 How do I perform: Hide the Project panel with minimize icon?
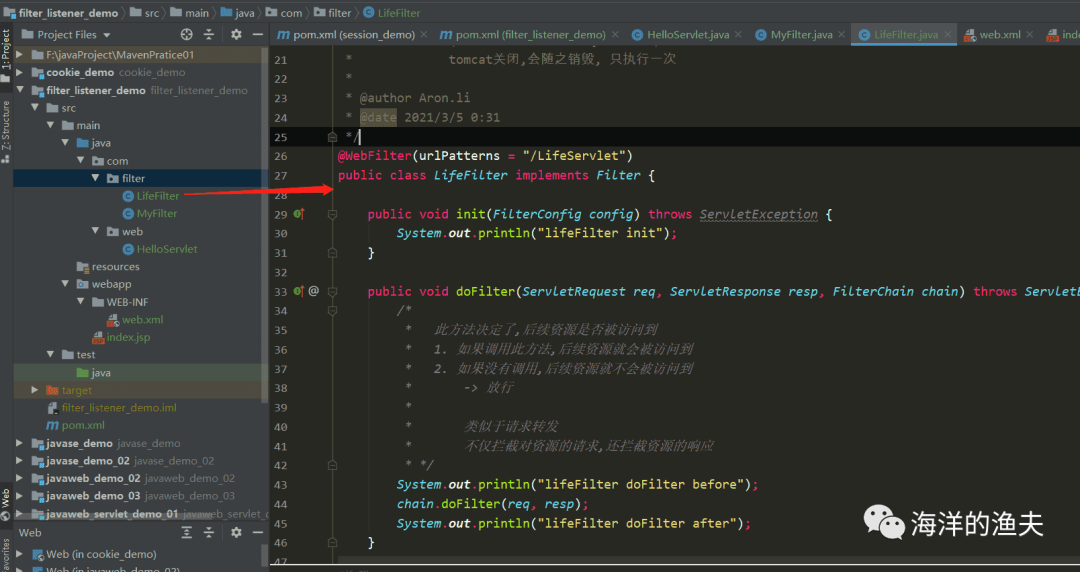pyautogui.click(x=258, y=34)
